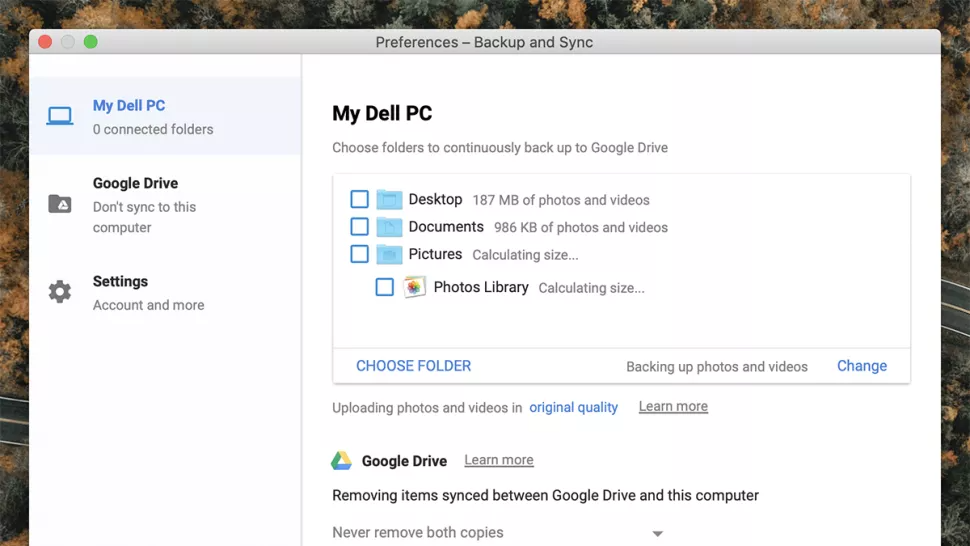Open the Settings section in sidebar
The width and height of the screenshot is (970, 546).
pyautogui.click(x=120, y=282)
